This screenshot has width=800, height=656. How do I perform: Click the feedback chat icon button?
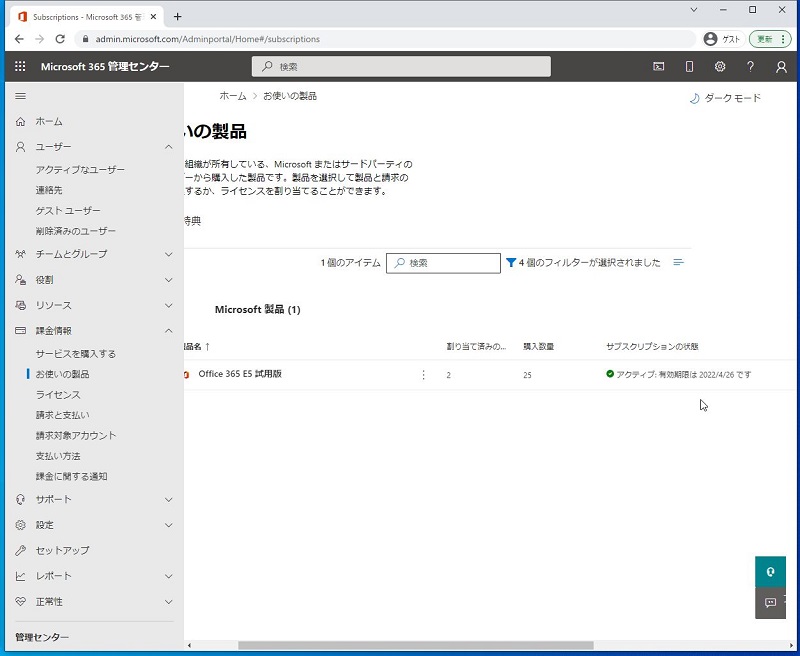pyautogui.click(x=770, y=602)
